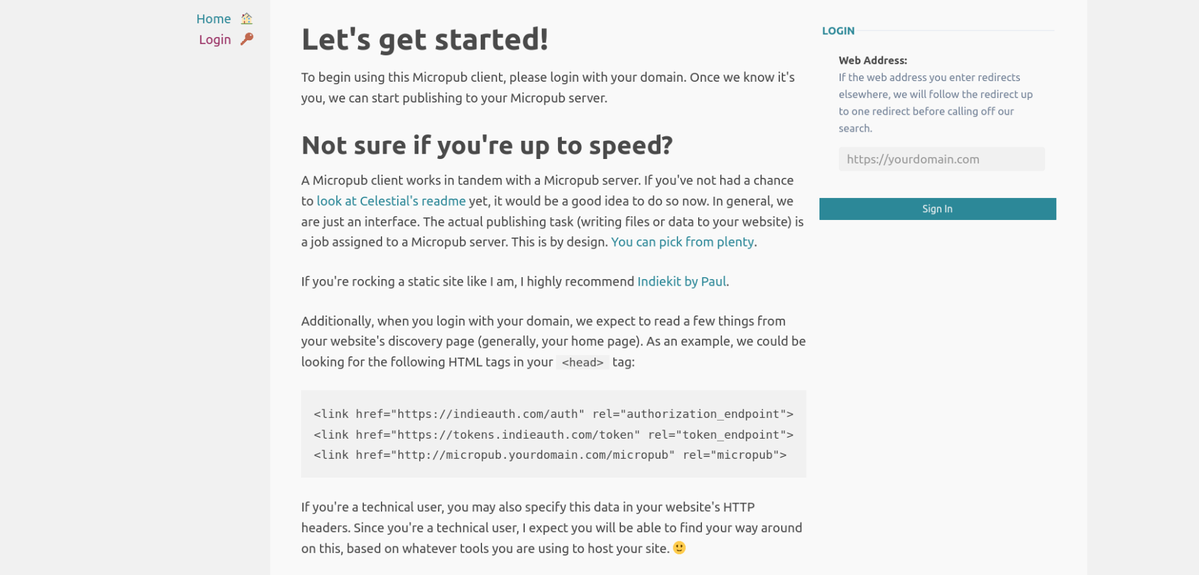Focus the https://yourdomain.com web address field
Viewport: 1199px width, 575px height.
click(x=941, y=159)
